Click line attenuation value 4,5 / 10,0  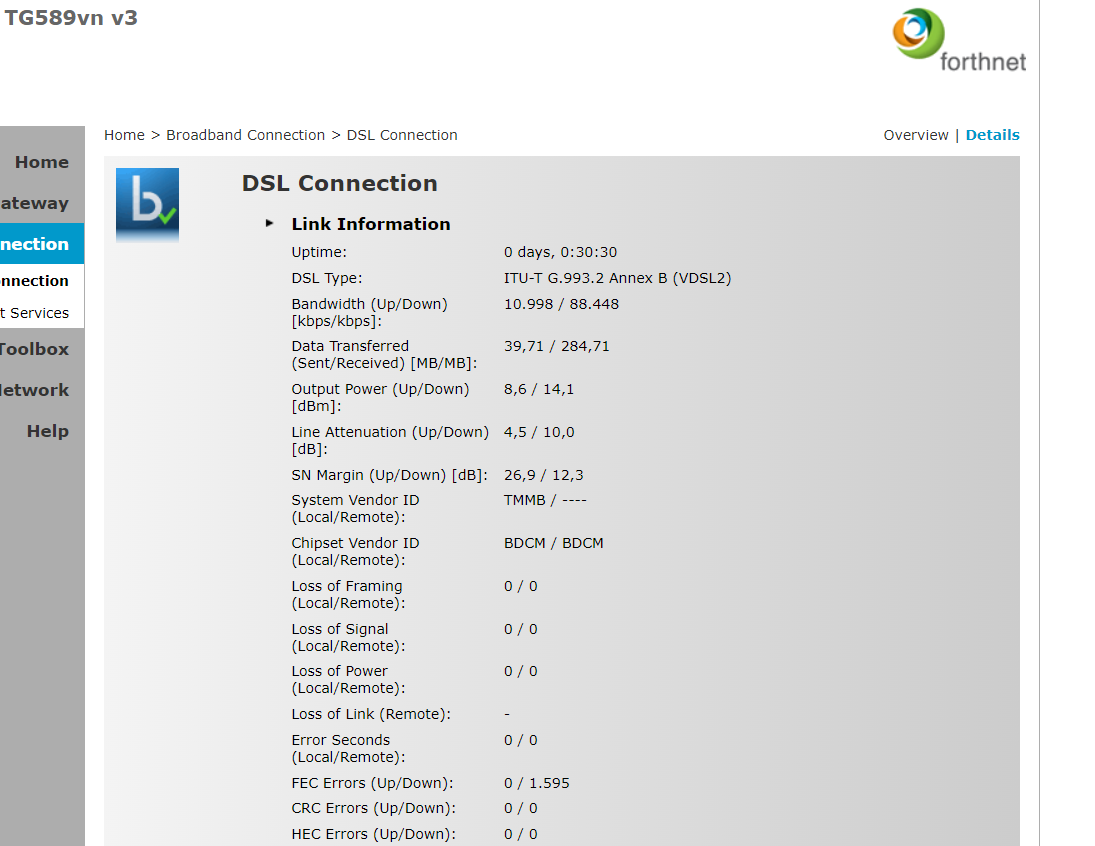(x=539, y=432)
